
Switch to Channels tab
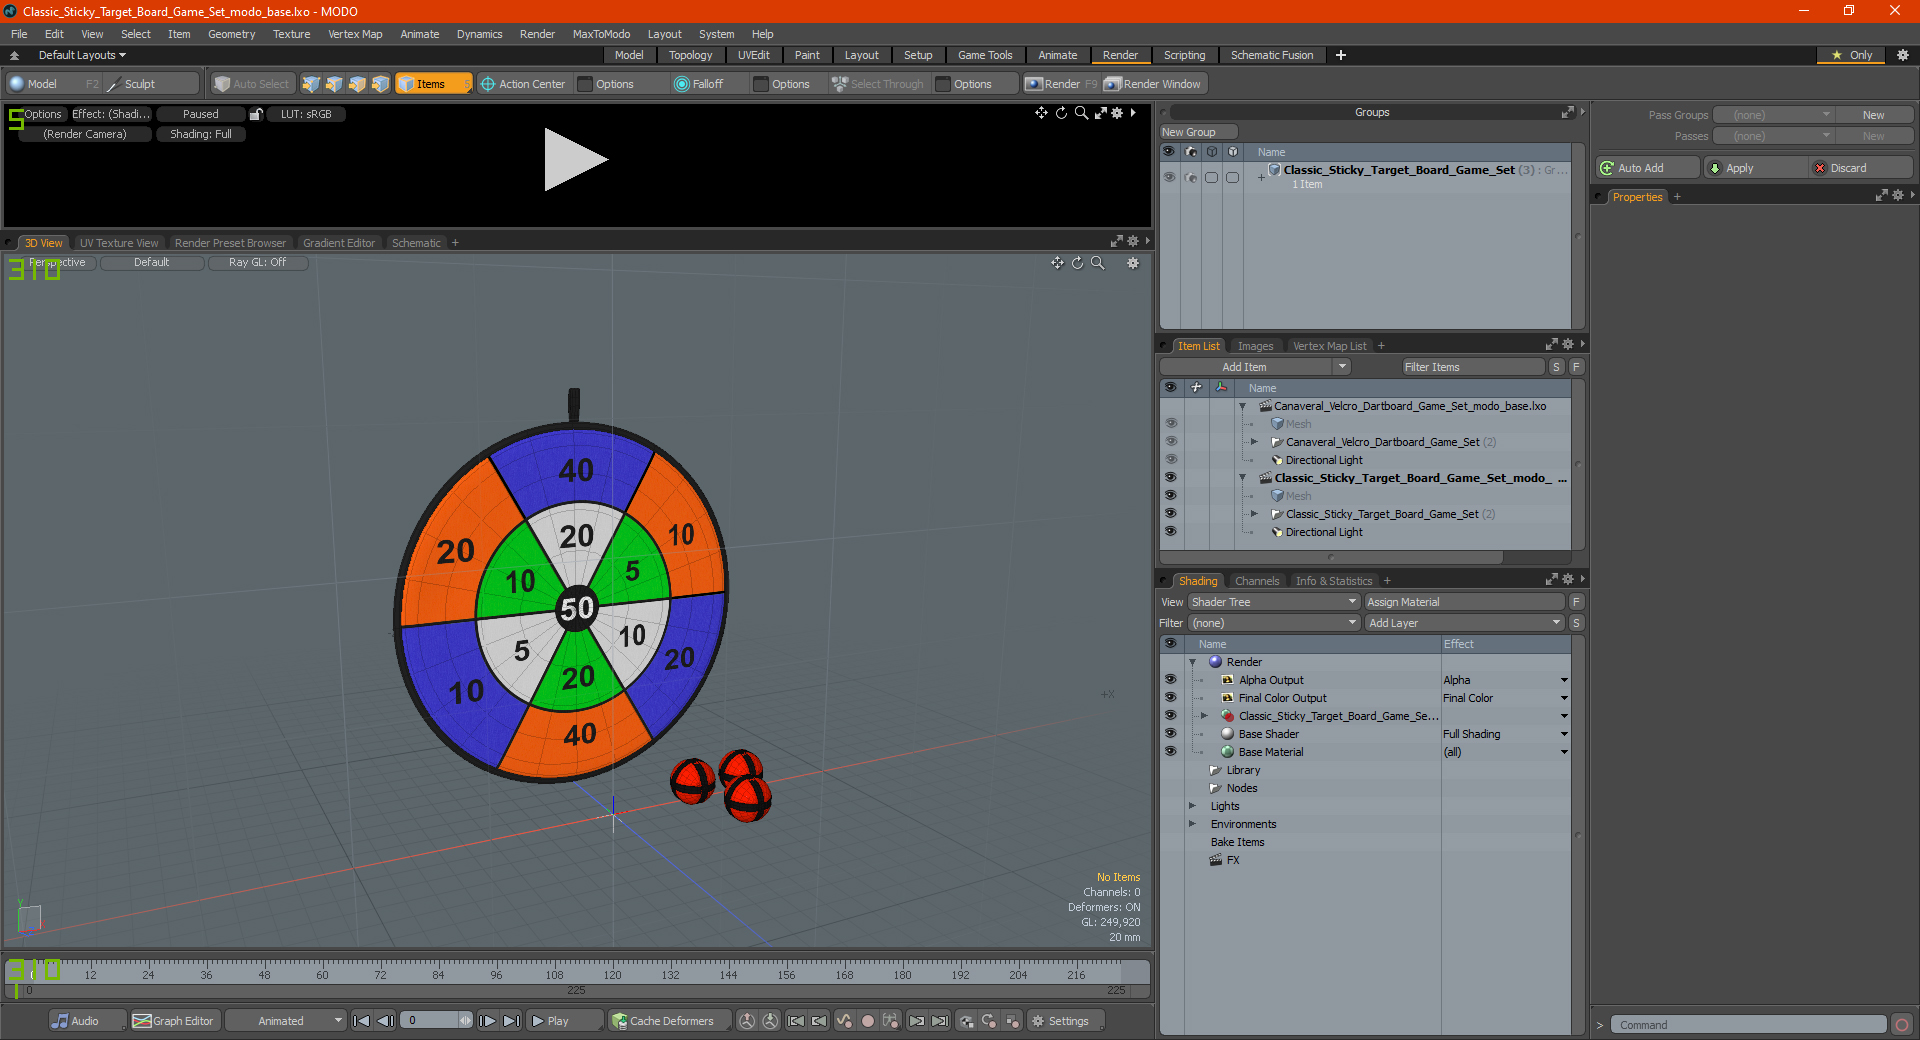(x=1256, y=581)
